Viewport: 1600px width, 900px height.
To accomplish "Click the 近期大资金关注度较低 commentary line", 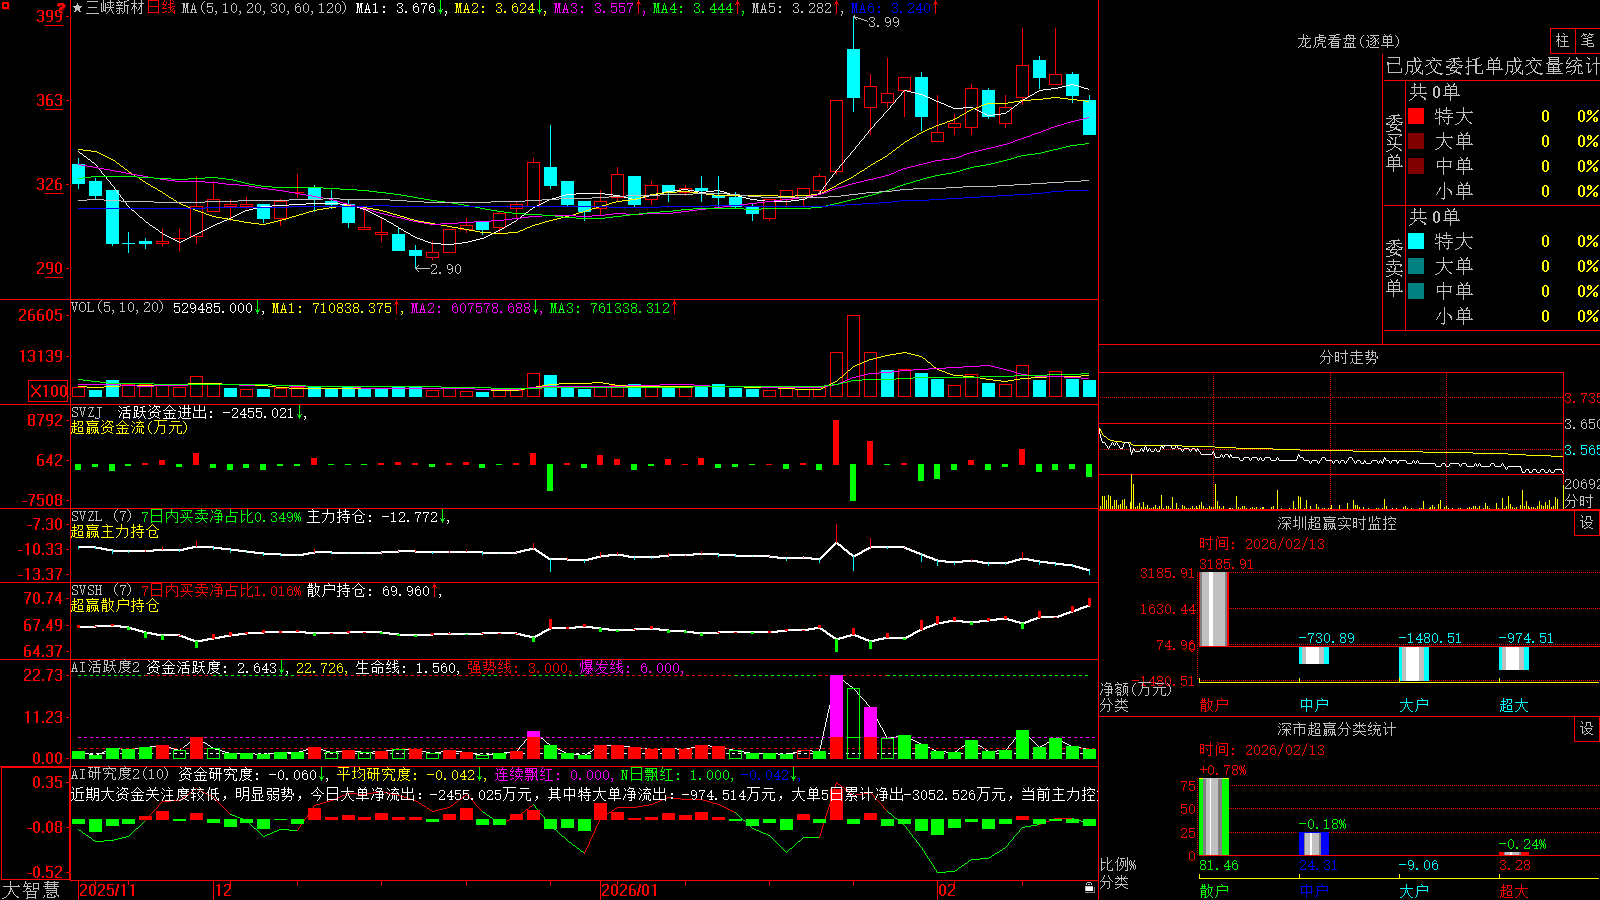I will click(x=584, y=794).
